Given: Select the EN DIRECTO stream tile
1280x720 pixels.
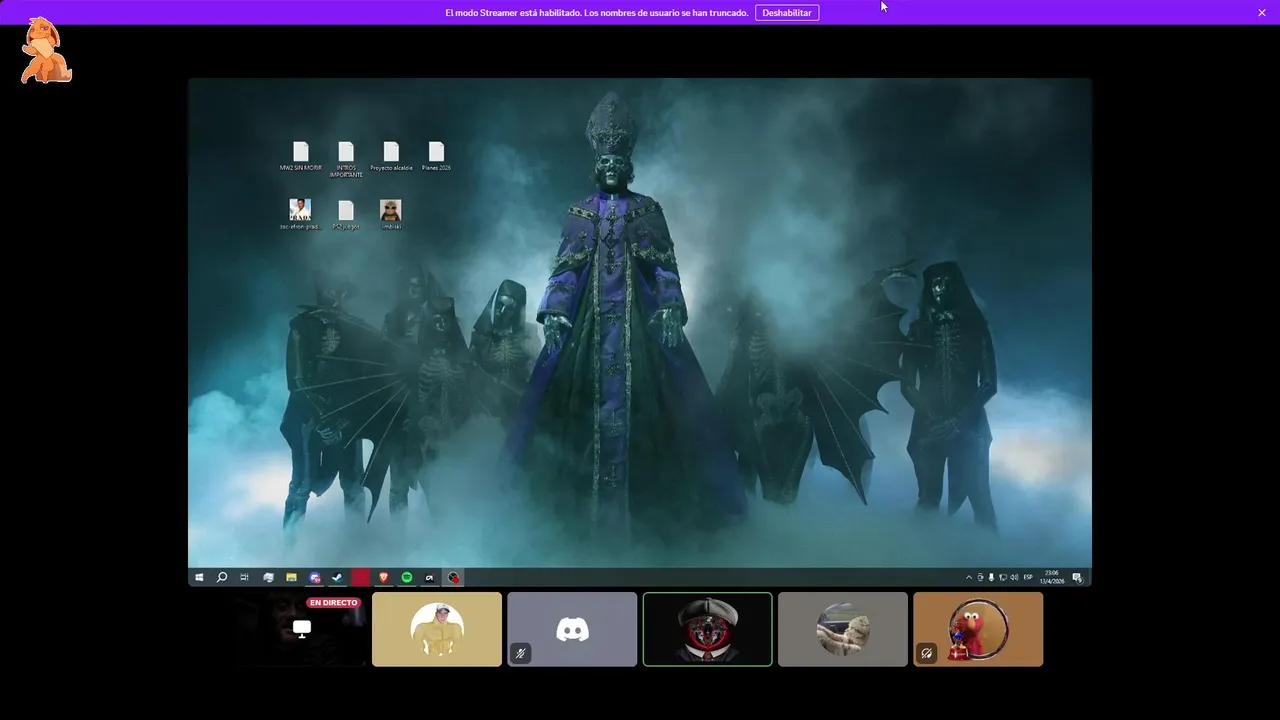Looking at the screenshot, I should click(x=301, y=629).
